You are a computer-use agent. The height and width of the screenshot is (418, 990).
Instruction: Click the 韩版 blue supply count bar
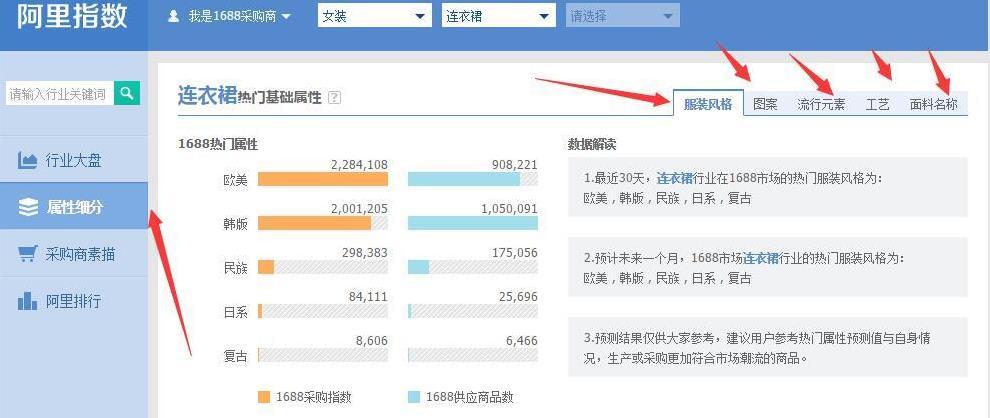point(473,223)
